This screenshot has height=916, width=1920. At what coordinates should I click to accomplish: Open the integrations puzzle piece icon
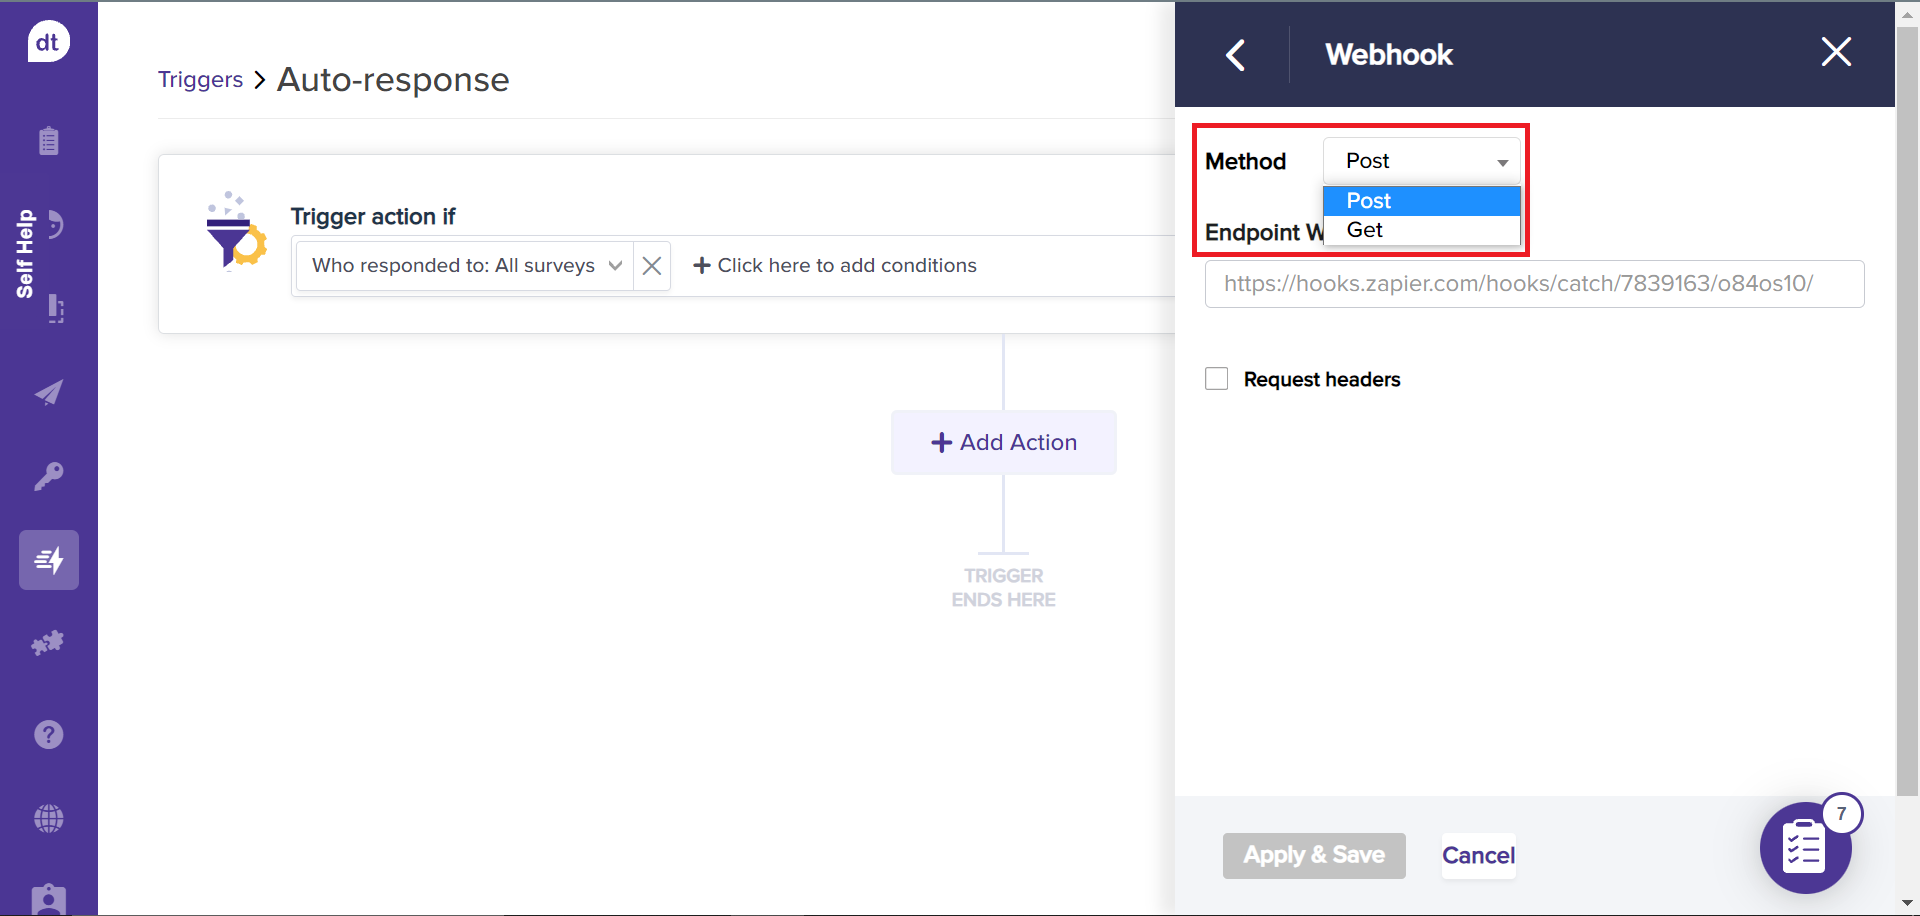click(48, 643)
